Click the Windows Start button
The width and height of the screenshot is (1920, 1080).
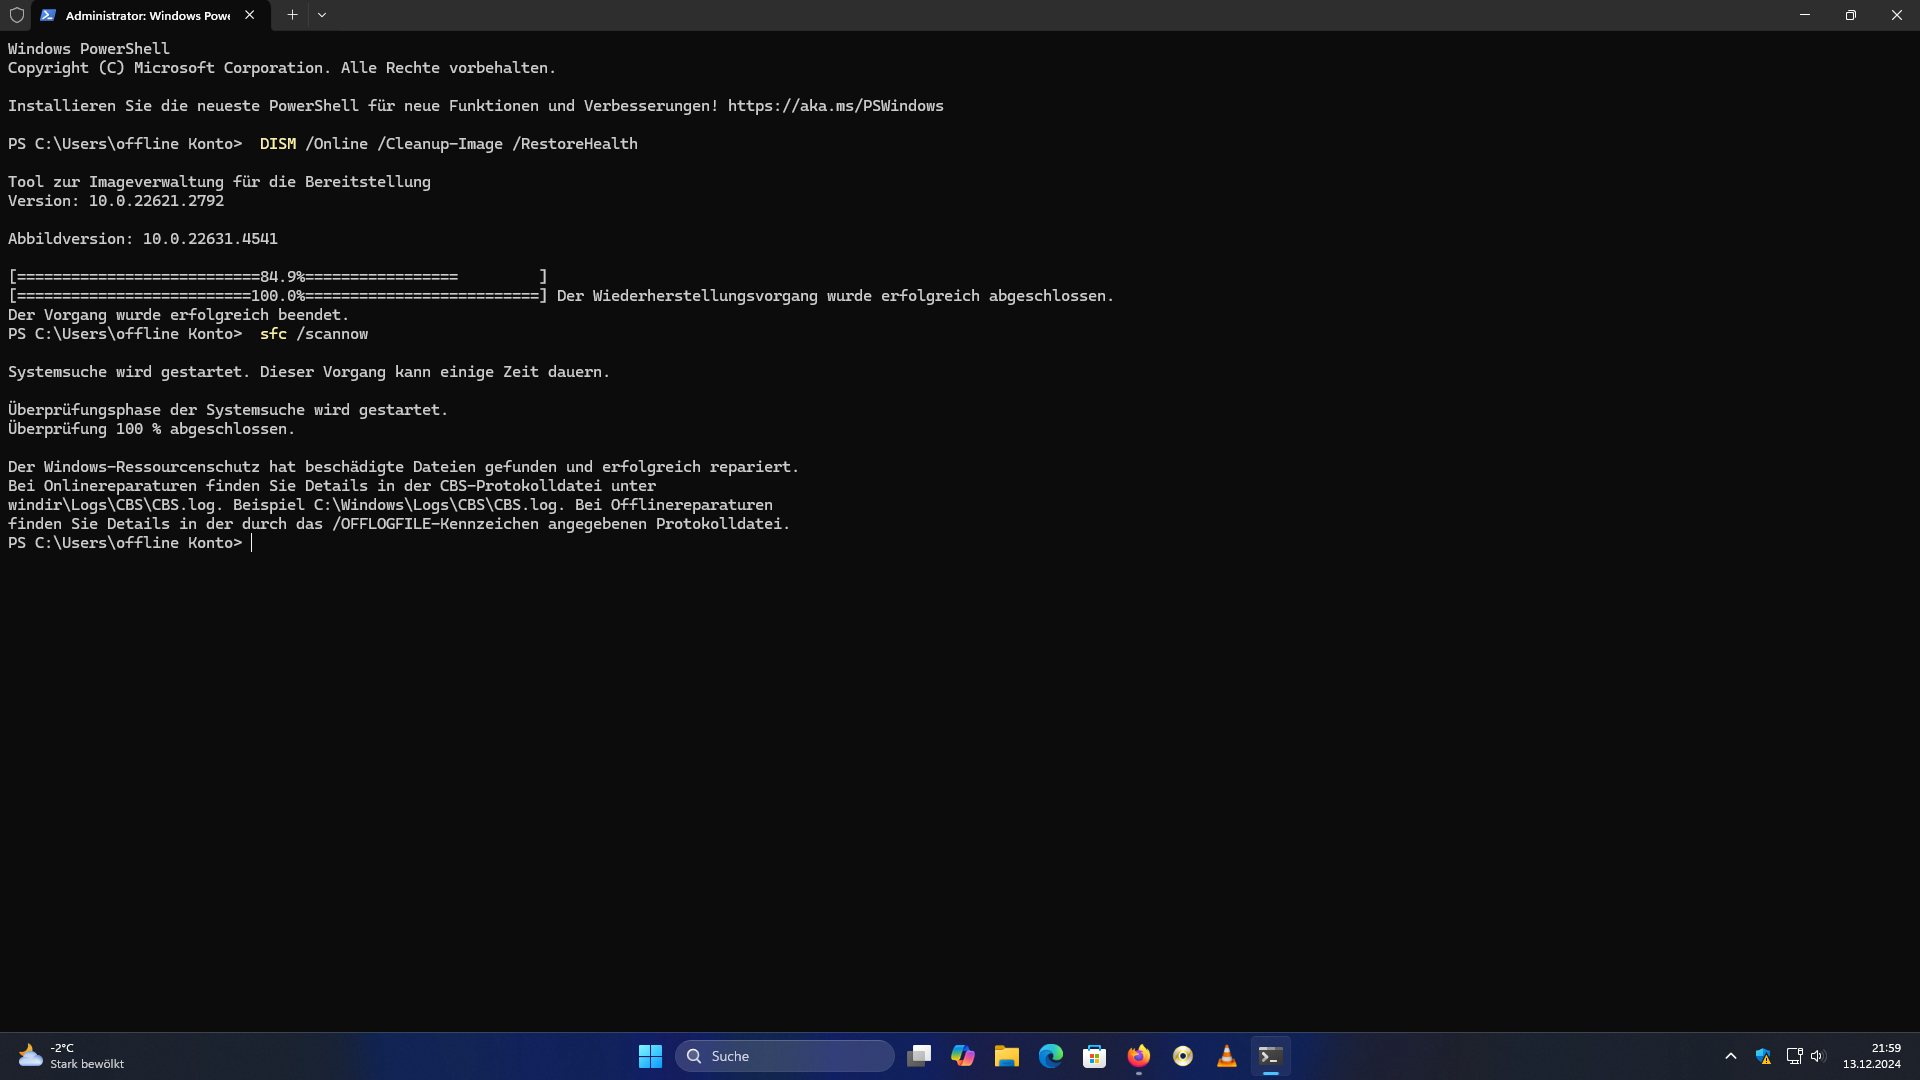pyautogui.click(x=650, y=1056)
